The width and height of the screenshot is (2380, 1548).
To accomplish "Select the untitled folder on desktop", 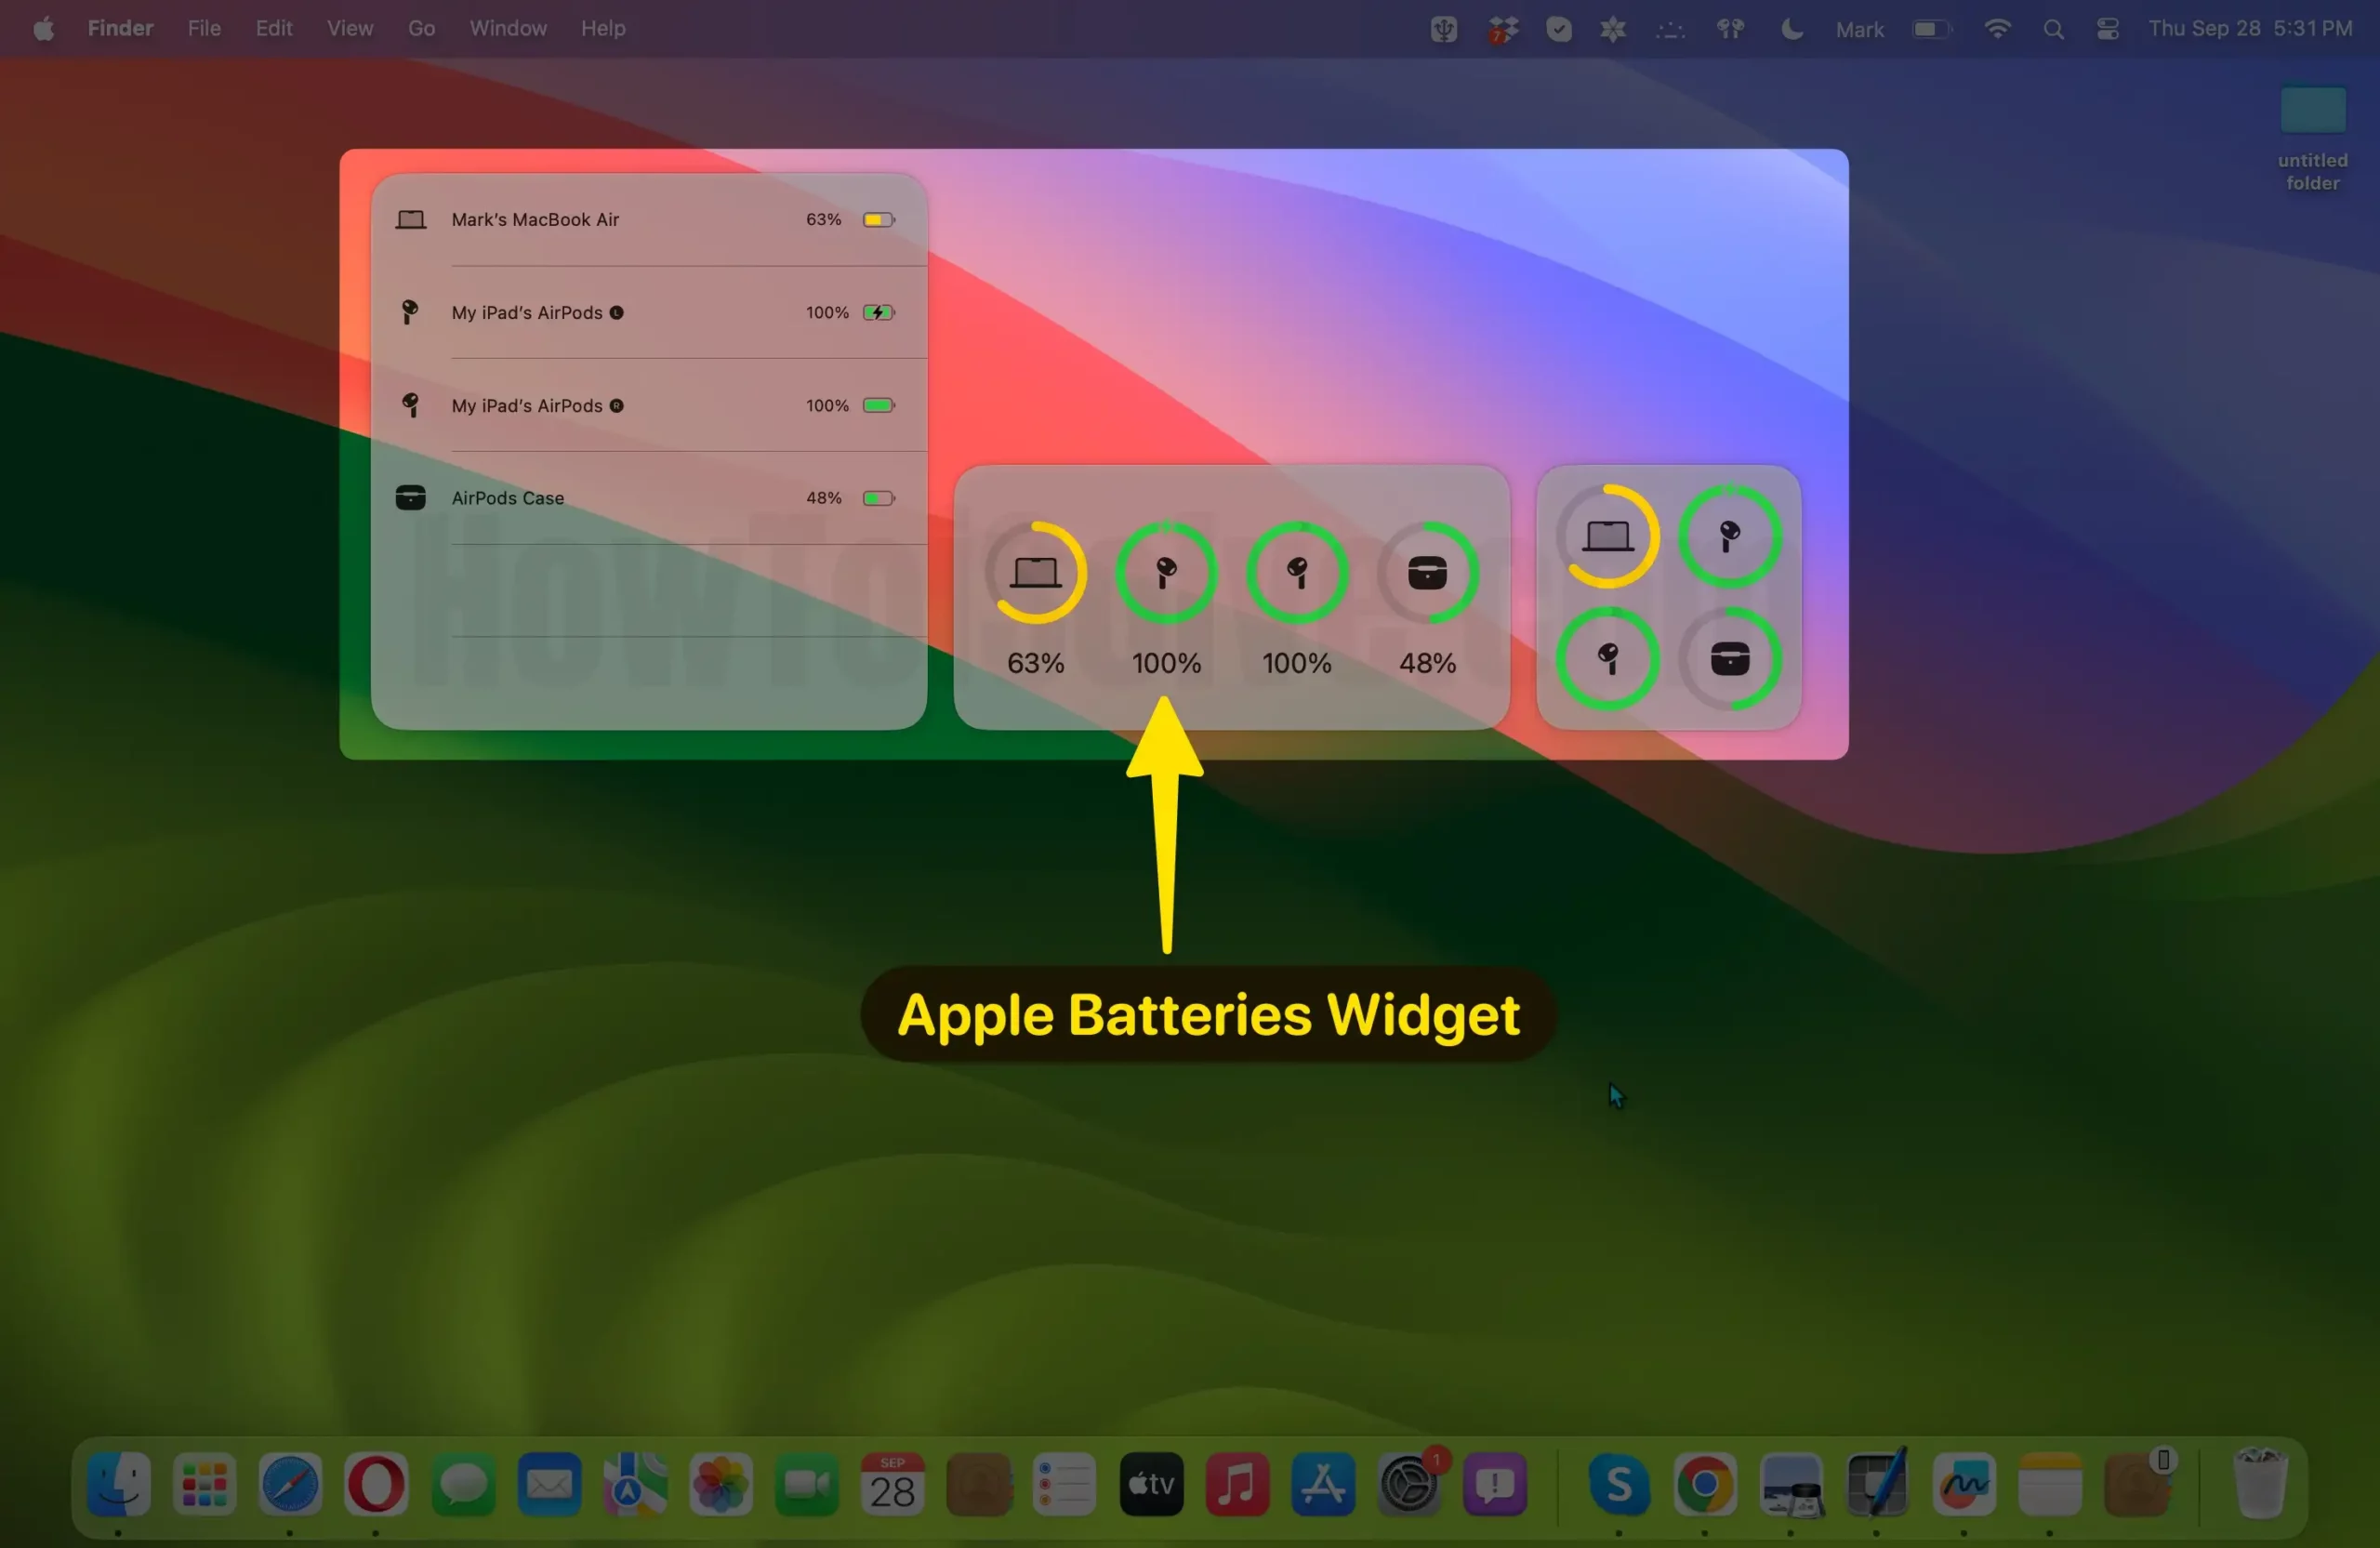I will (x=2312, y=138).
